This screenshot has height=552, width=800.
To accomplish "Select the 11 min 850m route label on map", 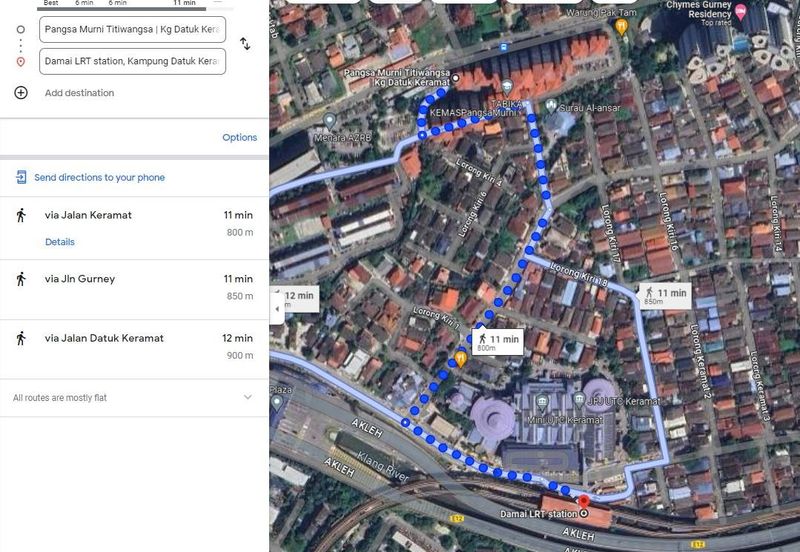I will [x=664, y=296].
